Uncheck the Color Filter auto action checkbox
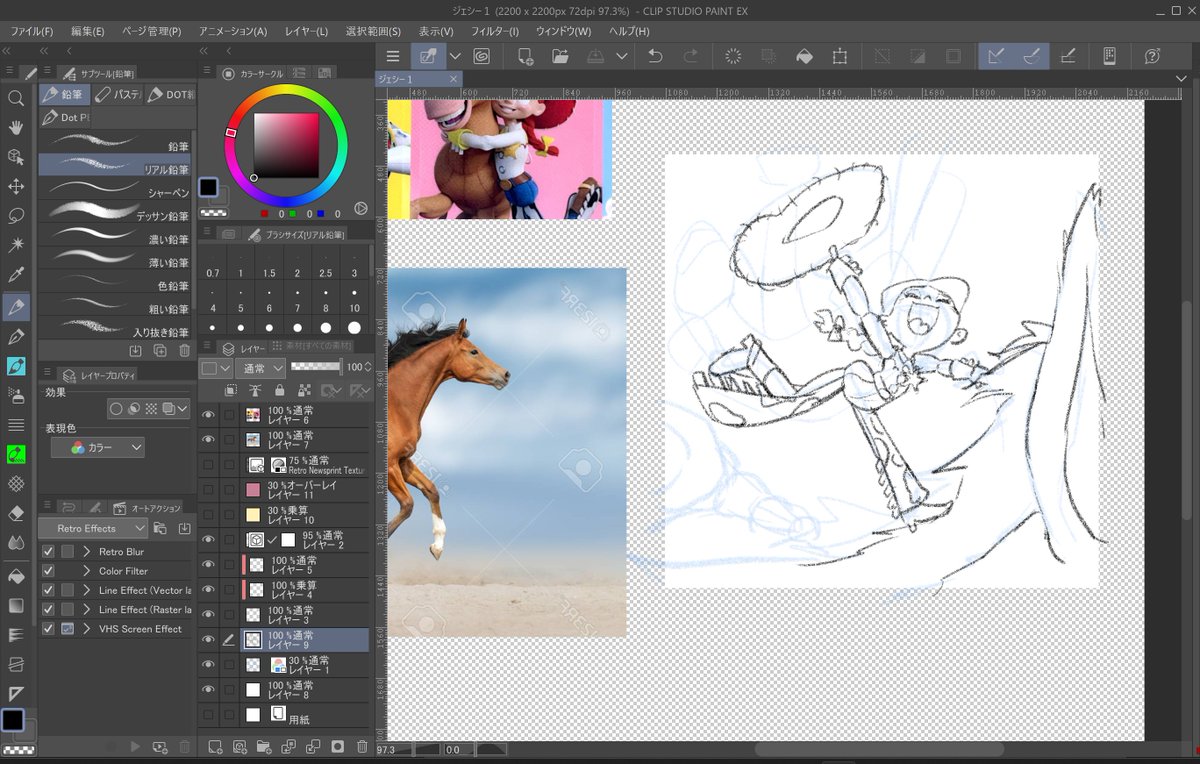The height and width of the screenshot is (764, 1200). [48, 571]
